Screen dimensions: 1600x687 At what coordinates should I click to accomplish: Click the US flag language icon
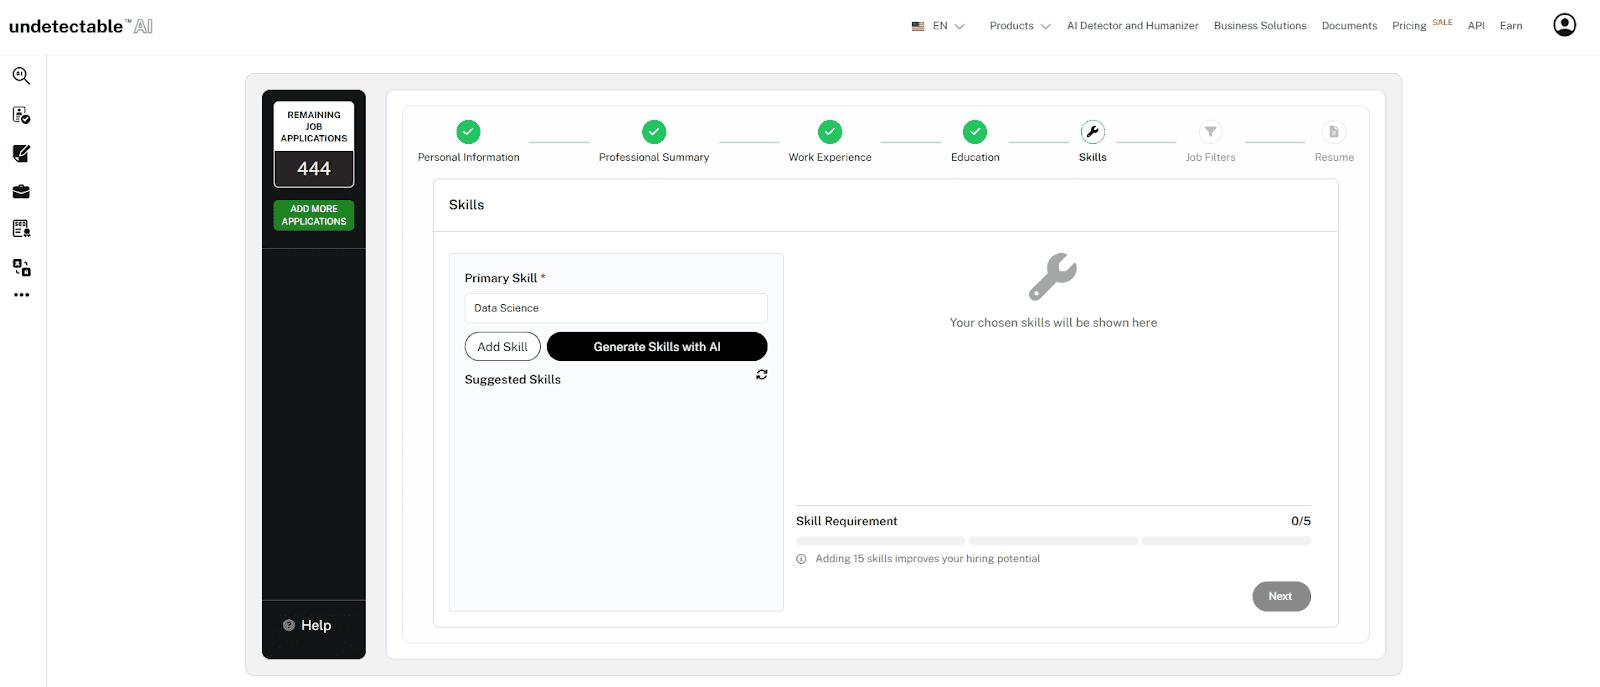918,26
